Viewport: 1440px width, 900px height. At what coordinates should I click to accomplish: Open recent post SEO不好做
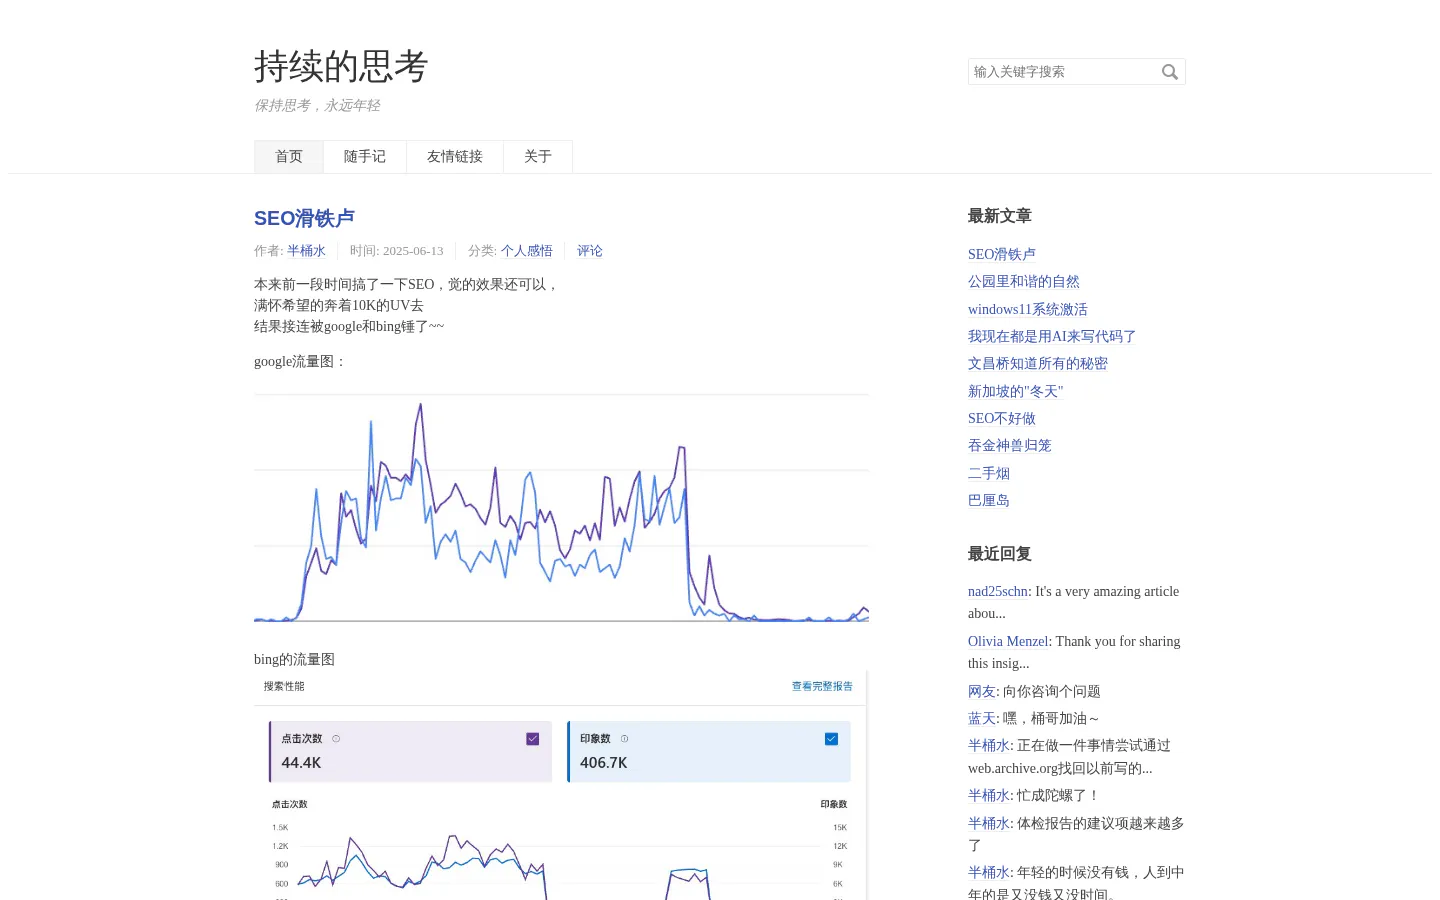pos(1002,418)
